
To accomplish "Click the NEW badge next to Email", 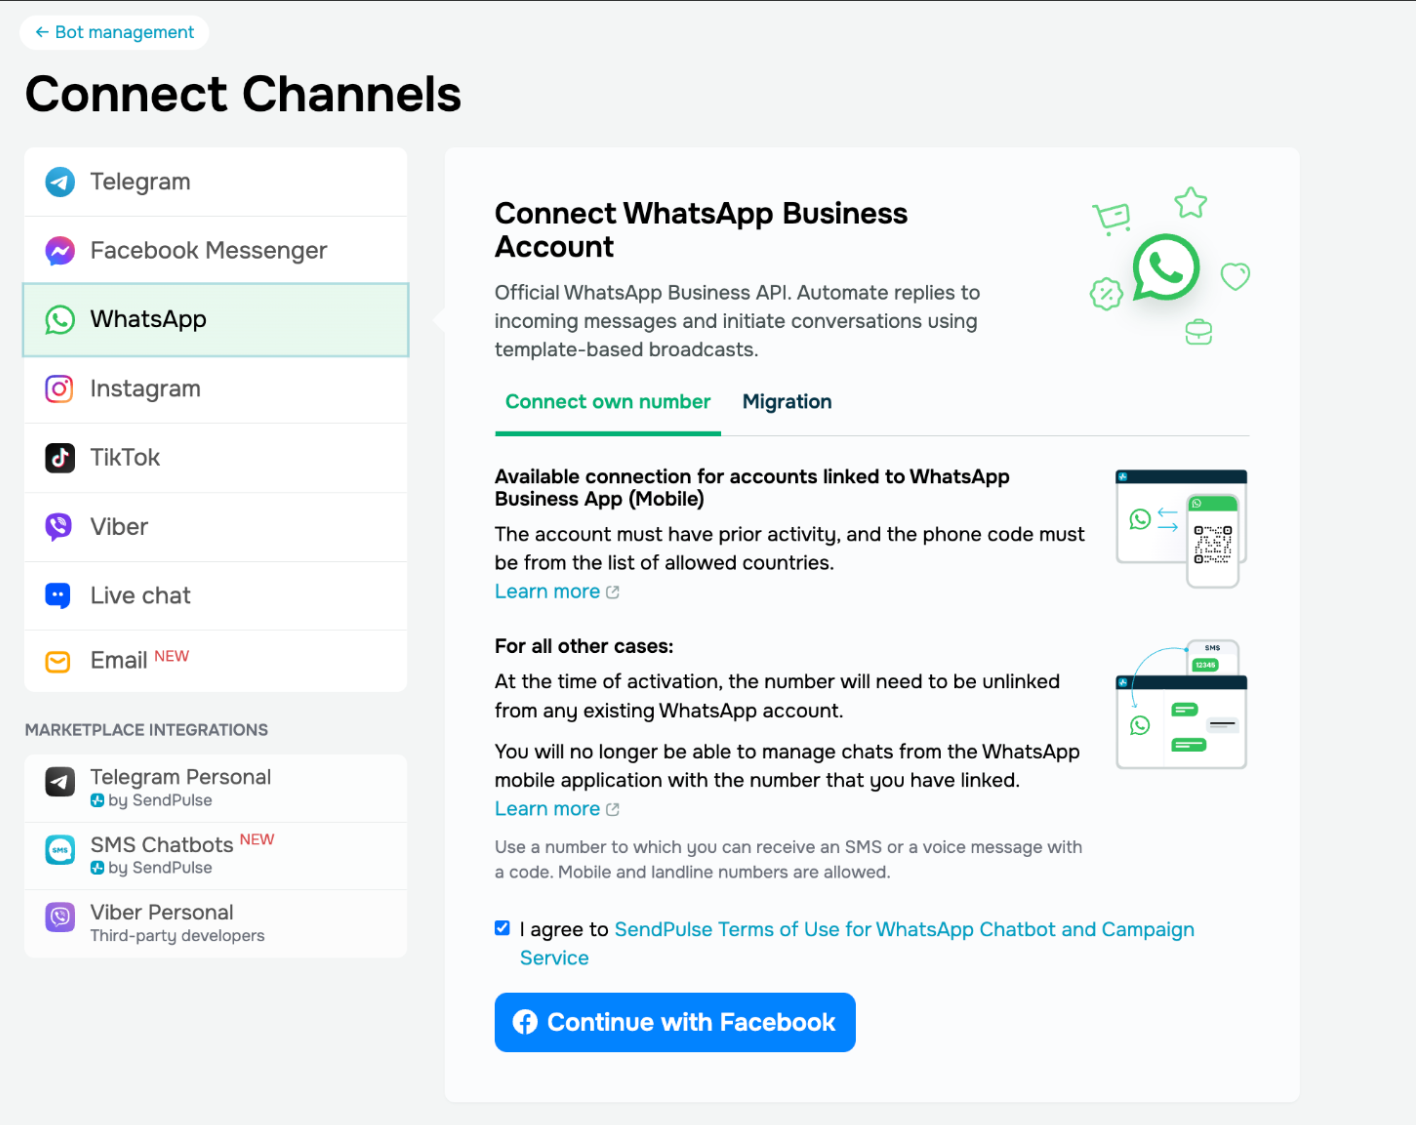I will pos(171,656).
